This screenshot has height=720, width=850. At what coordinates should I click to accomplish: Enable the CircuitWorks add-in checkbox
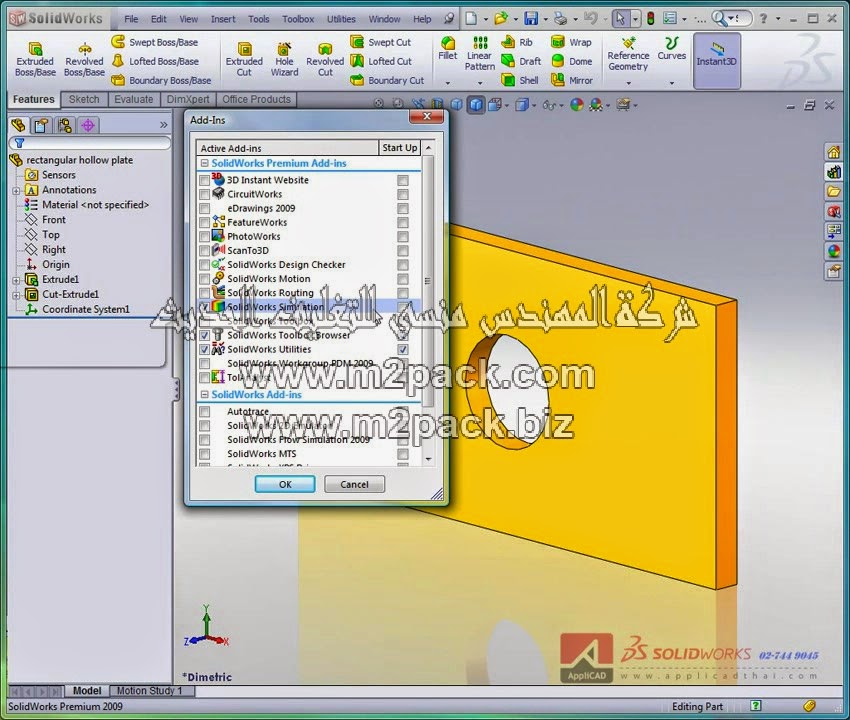click(204, 194)
